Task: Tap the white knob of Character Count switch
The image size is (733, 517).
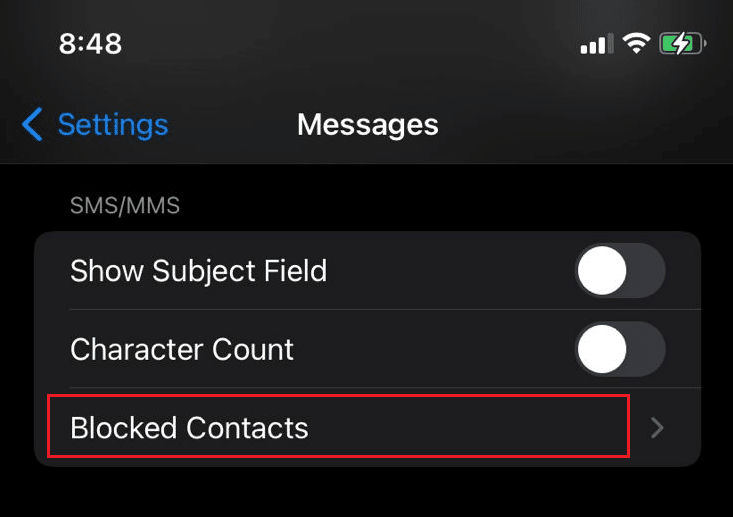Action: (602, 349)
